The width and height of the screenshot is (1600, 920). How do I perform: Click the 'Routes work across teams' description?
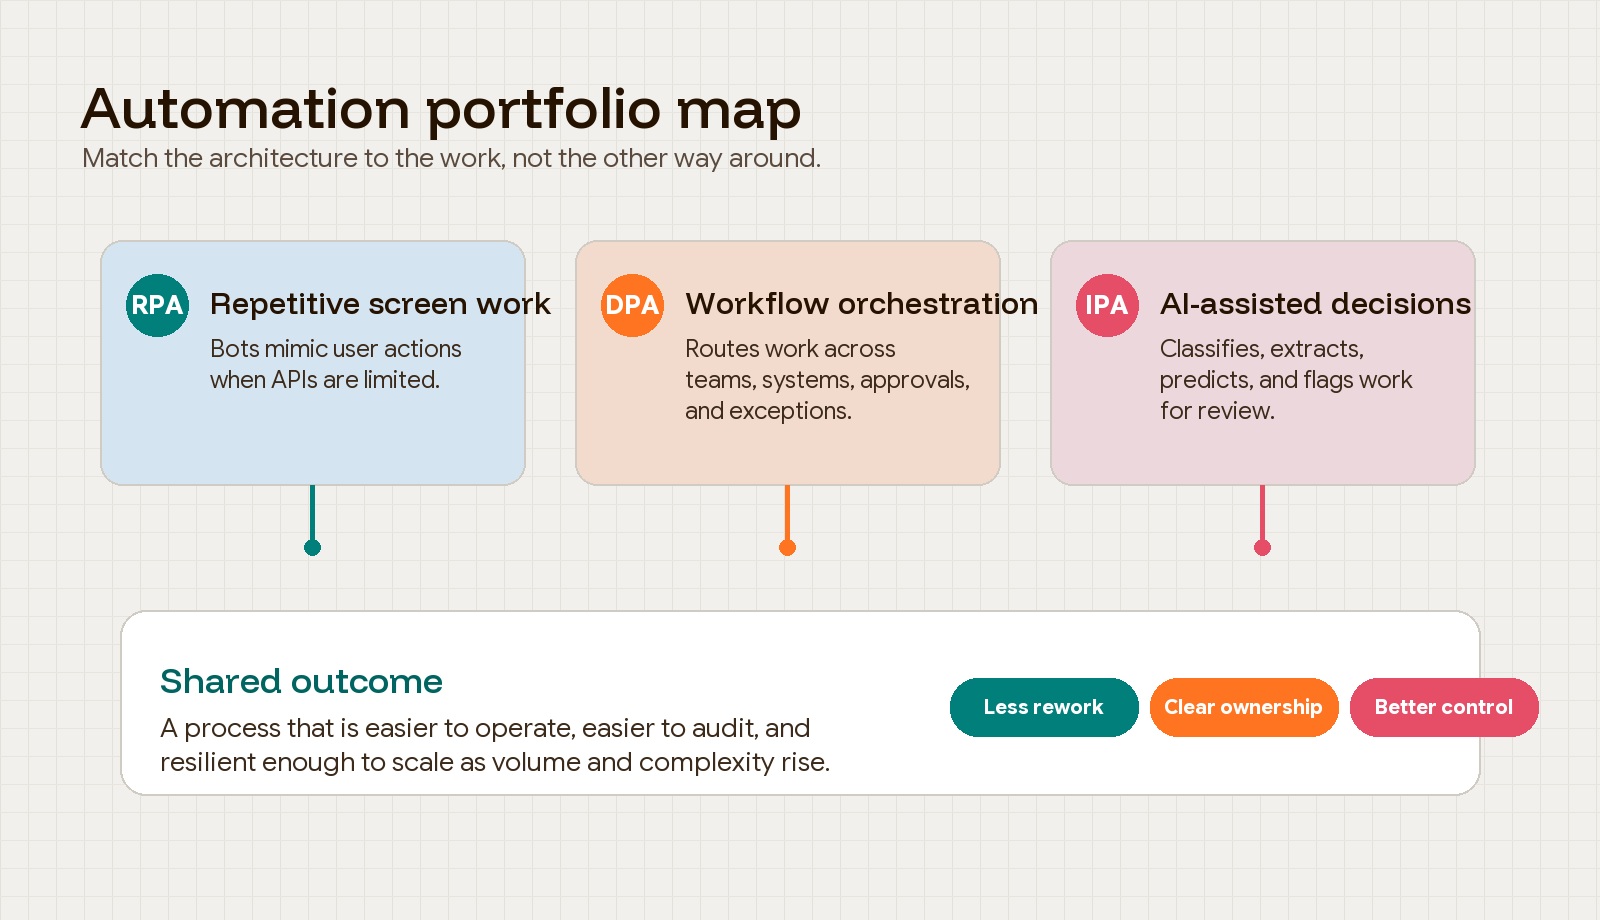click(x=827, y=380)
